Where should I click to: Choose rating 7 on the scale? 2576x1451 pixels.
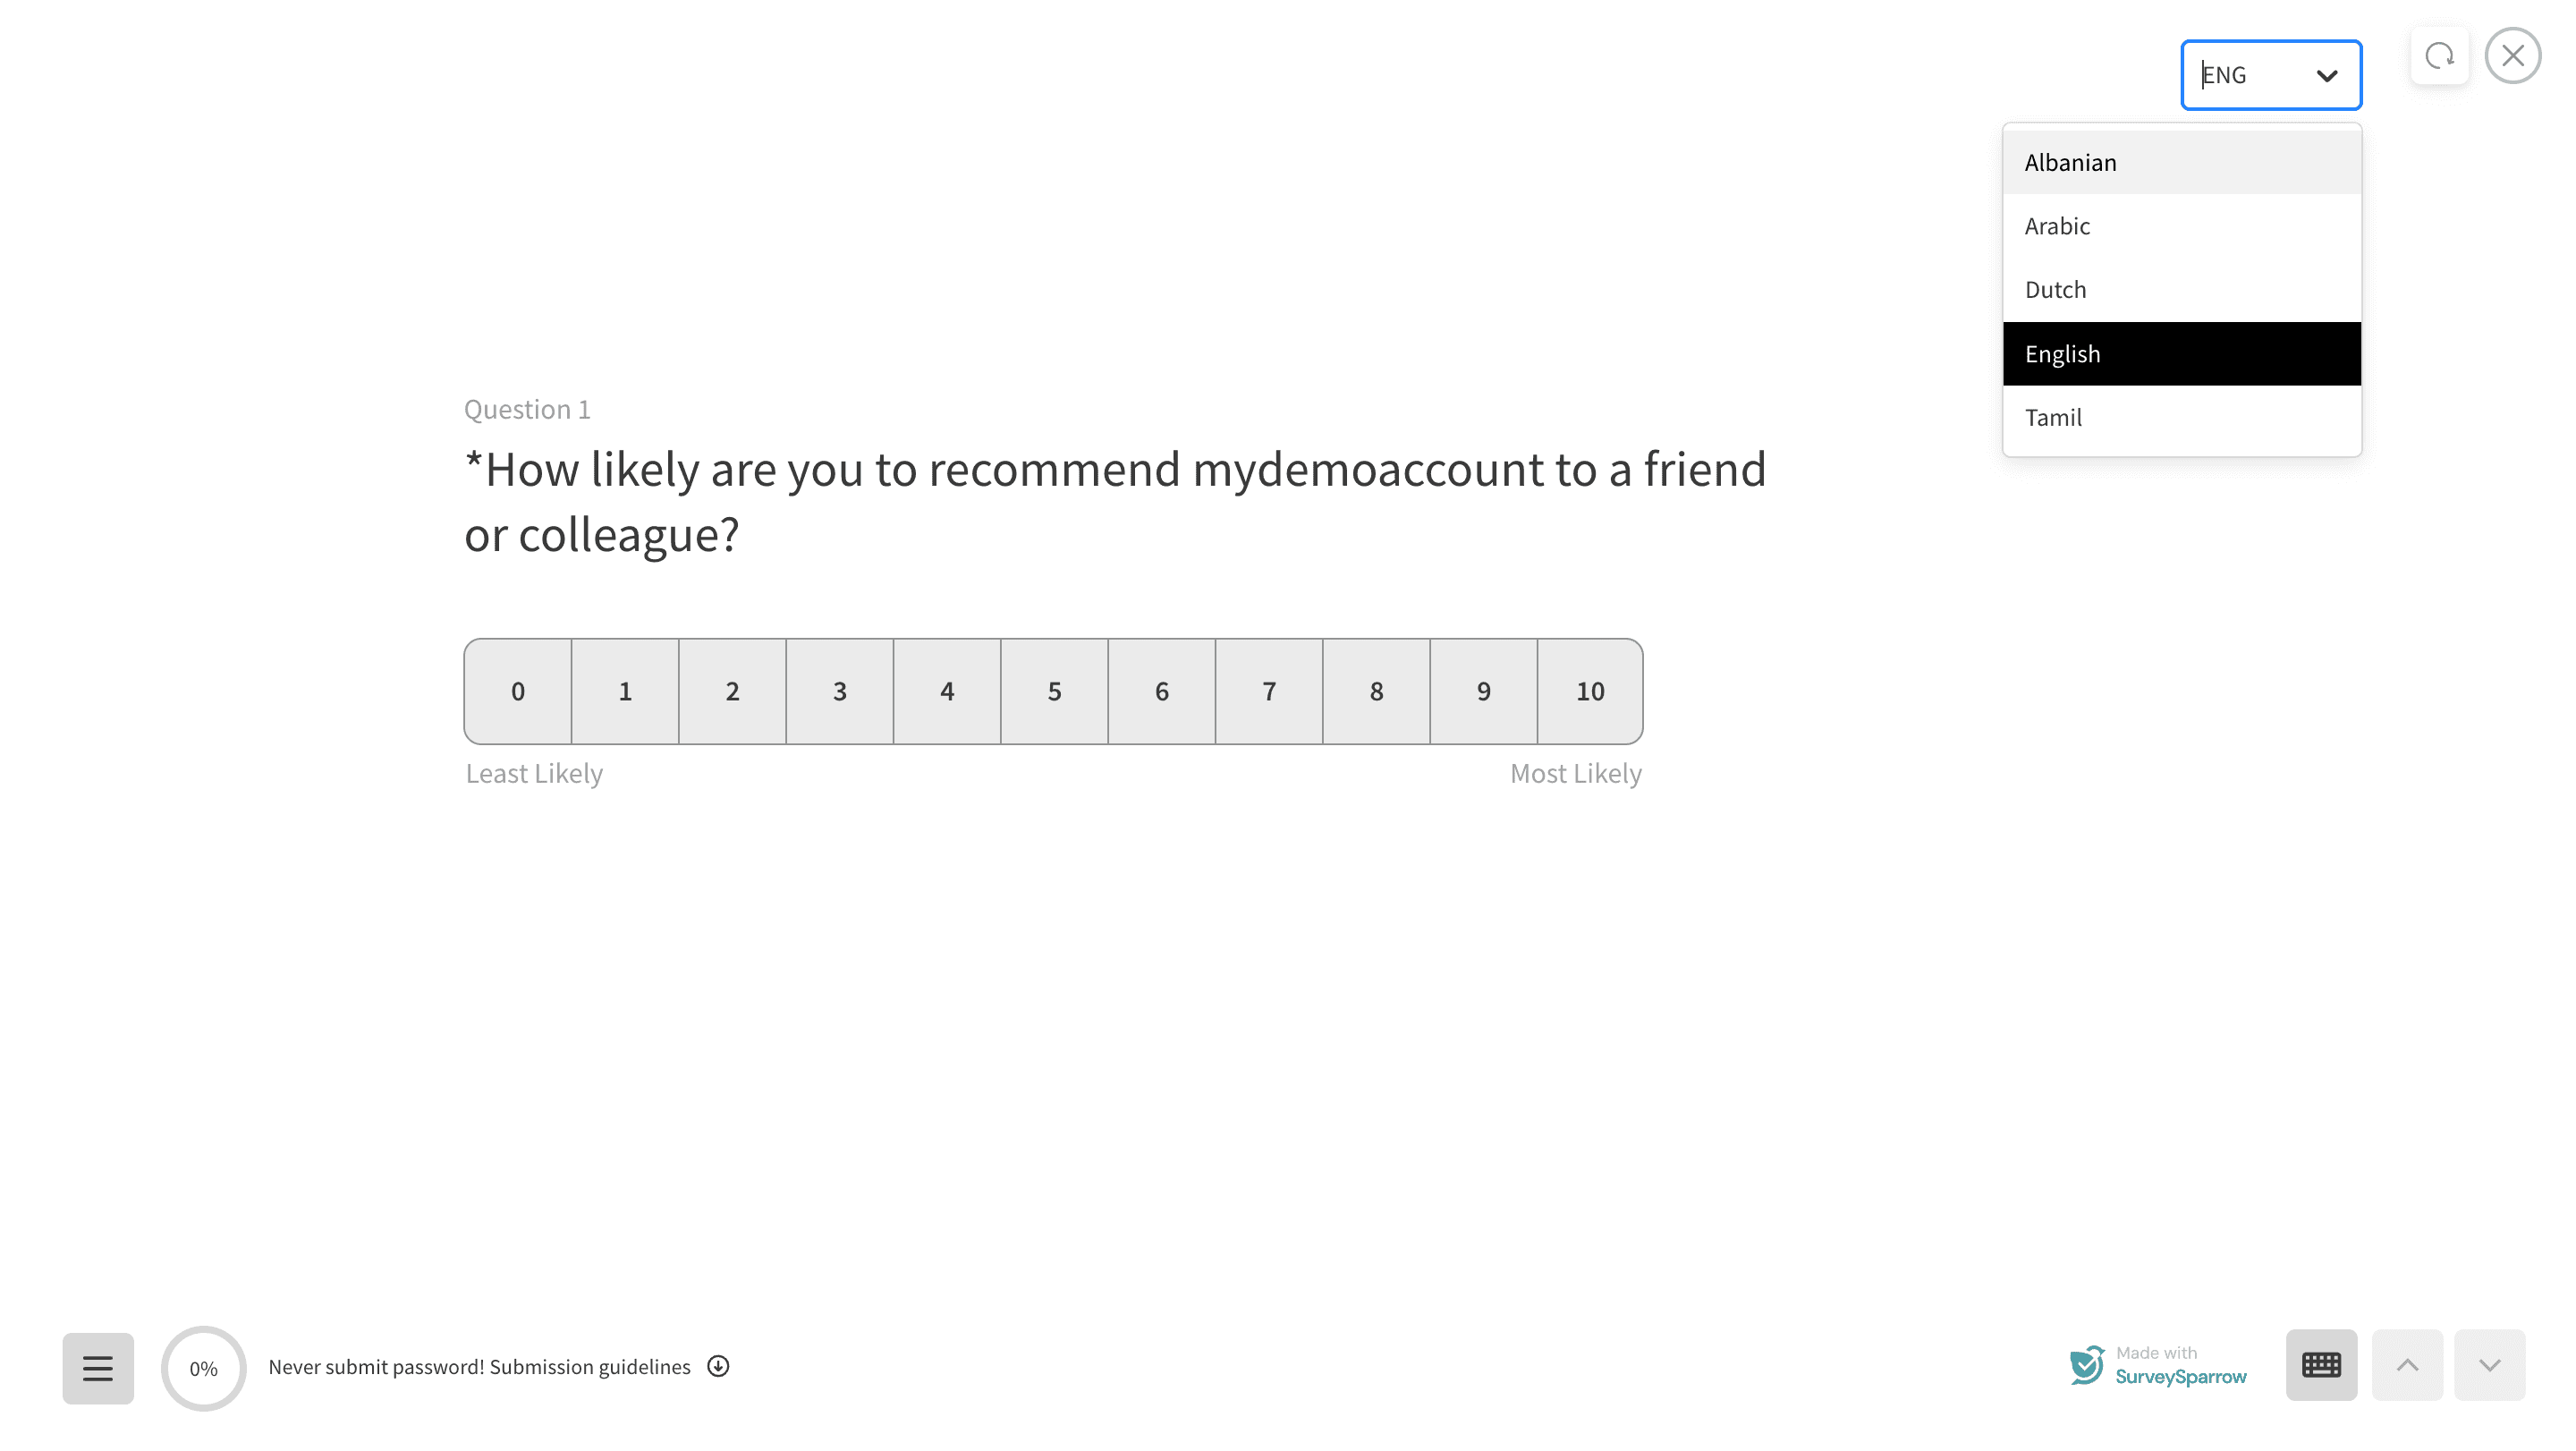[x=1269, y=691]
